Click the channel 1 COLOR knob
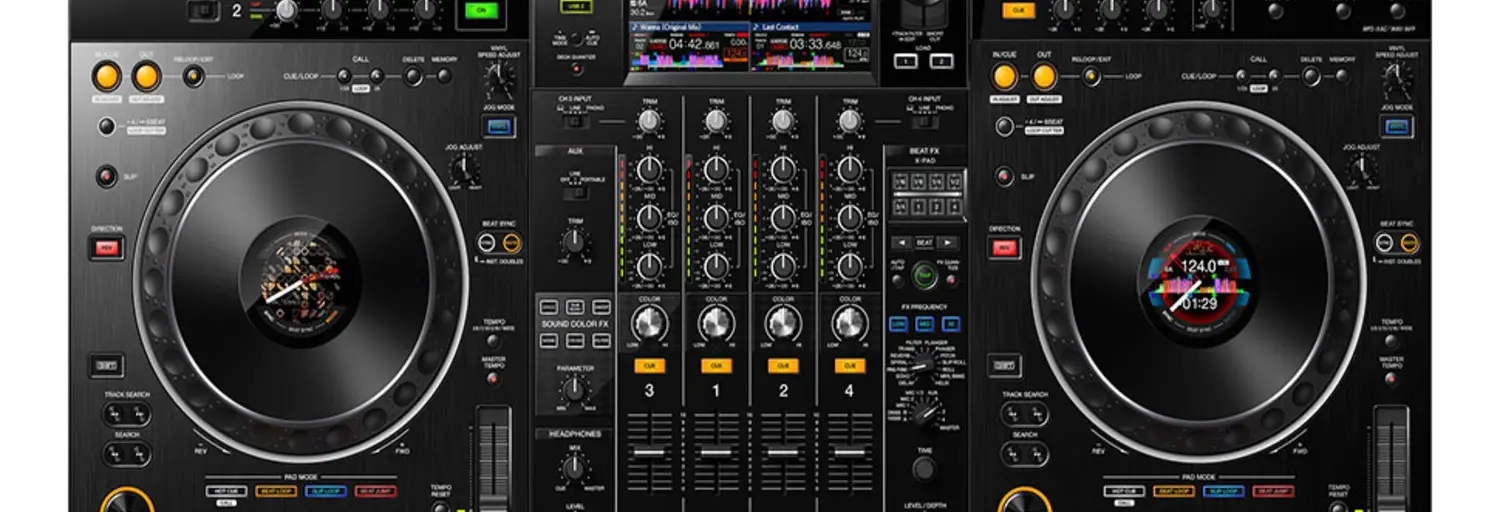Screen dimensions: 1500x512 [x=716, y=324]
